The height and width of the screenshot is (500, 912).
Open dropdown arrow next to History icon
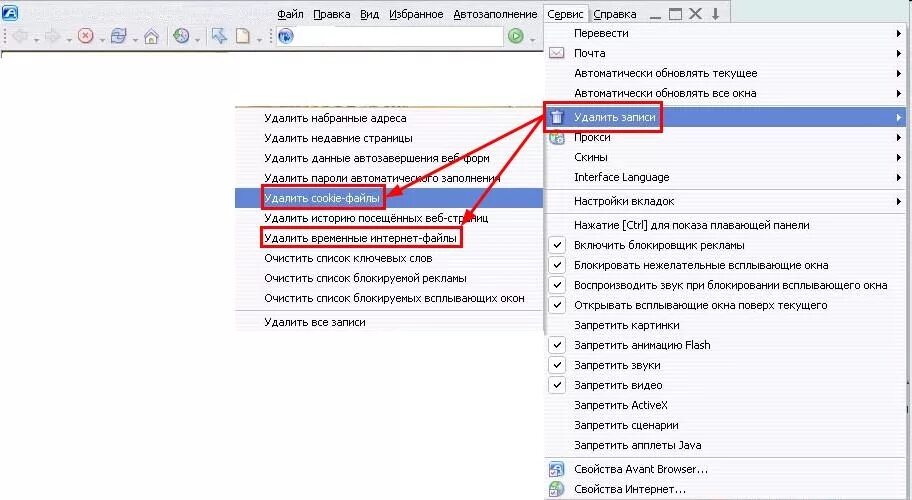pyautogui.click(x=198, y=40)
